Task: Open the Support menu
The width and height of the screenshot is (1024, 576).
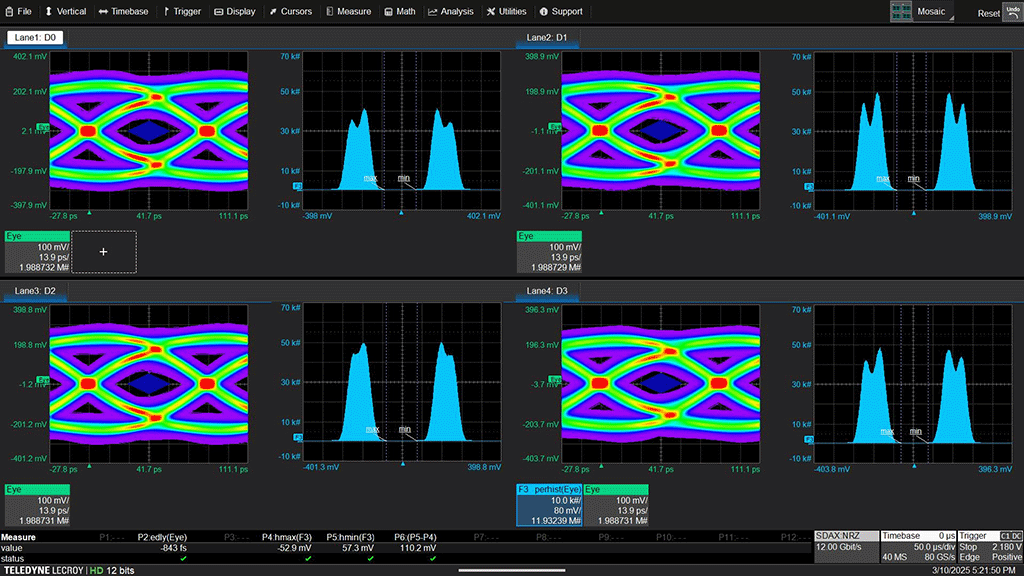Action: pyautogui.click(x=560, y=12)
